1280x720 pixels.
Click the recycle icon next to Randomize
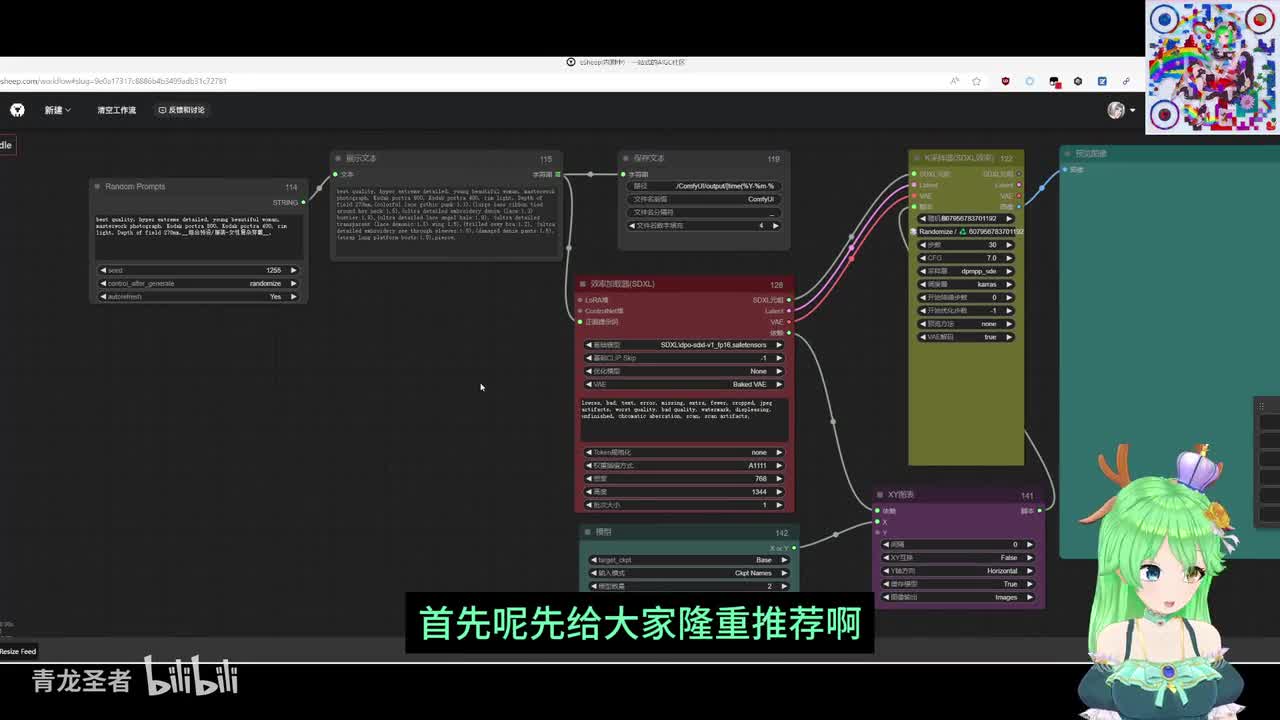click(962, 232)
